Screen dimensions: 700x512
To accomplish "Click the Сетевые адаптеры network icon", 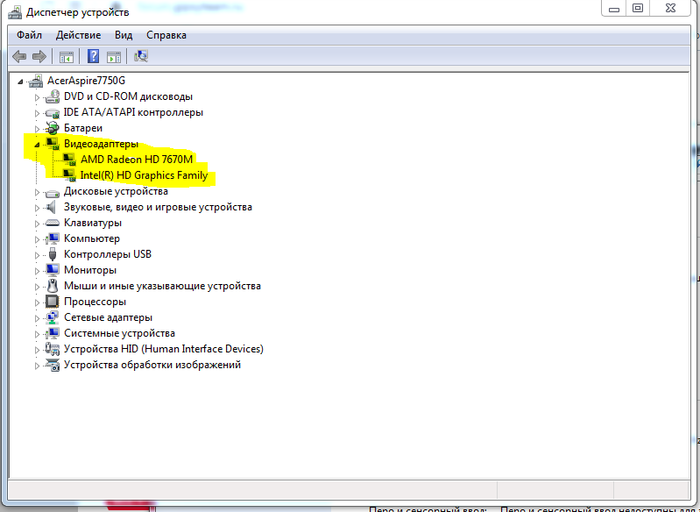I will (x=52, y=317).
